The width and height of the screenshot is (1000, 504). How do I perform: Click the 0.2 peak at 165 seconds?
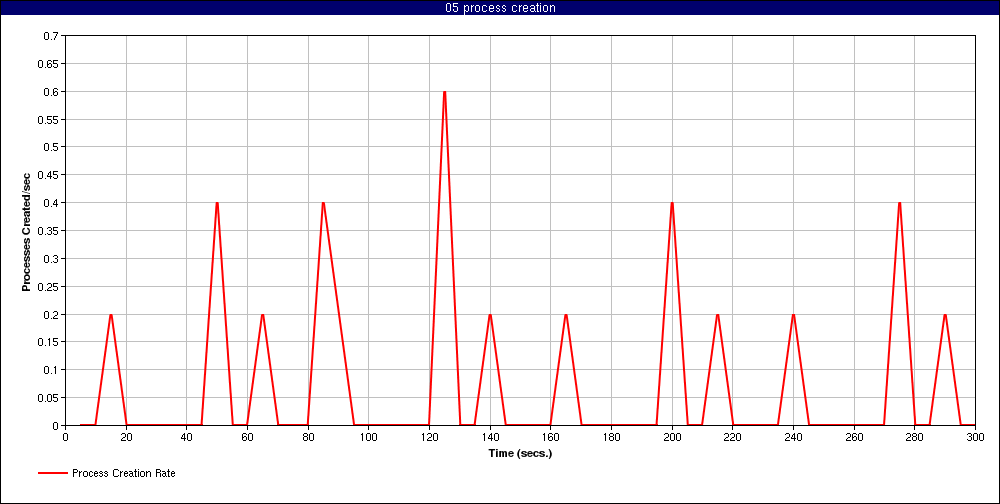[x=566, y=316]
